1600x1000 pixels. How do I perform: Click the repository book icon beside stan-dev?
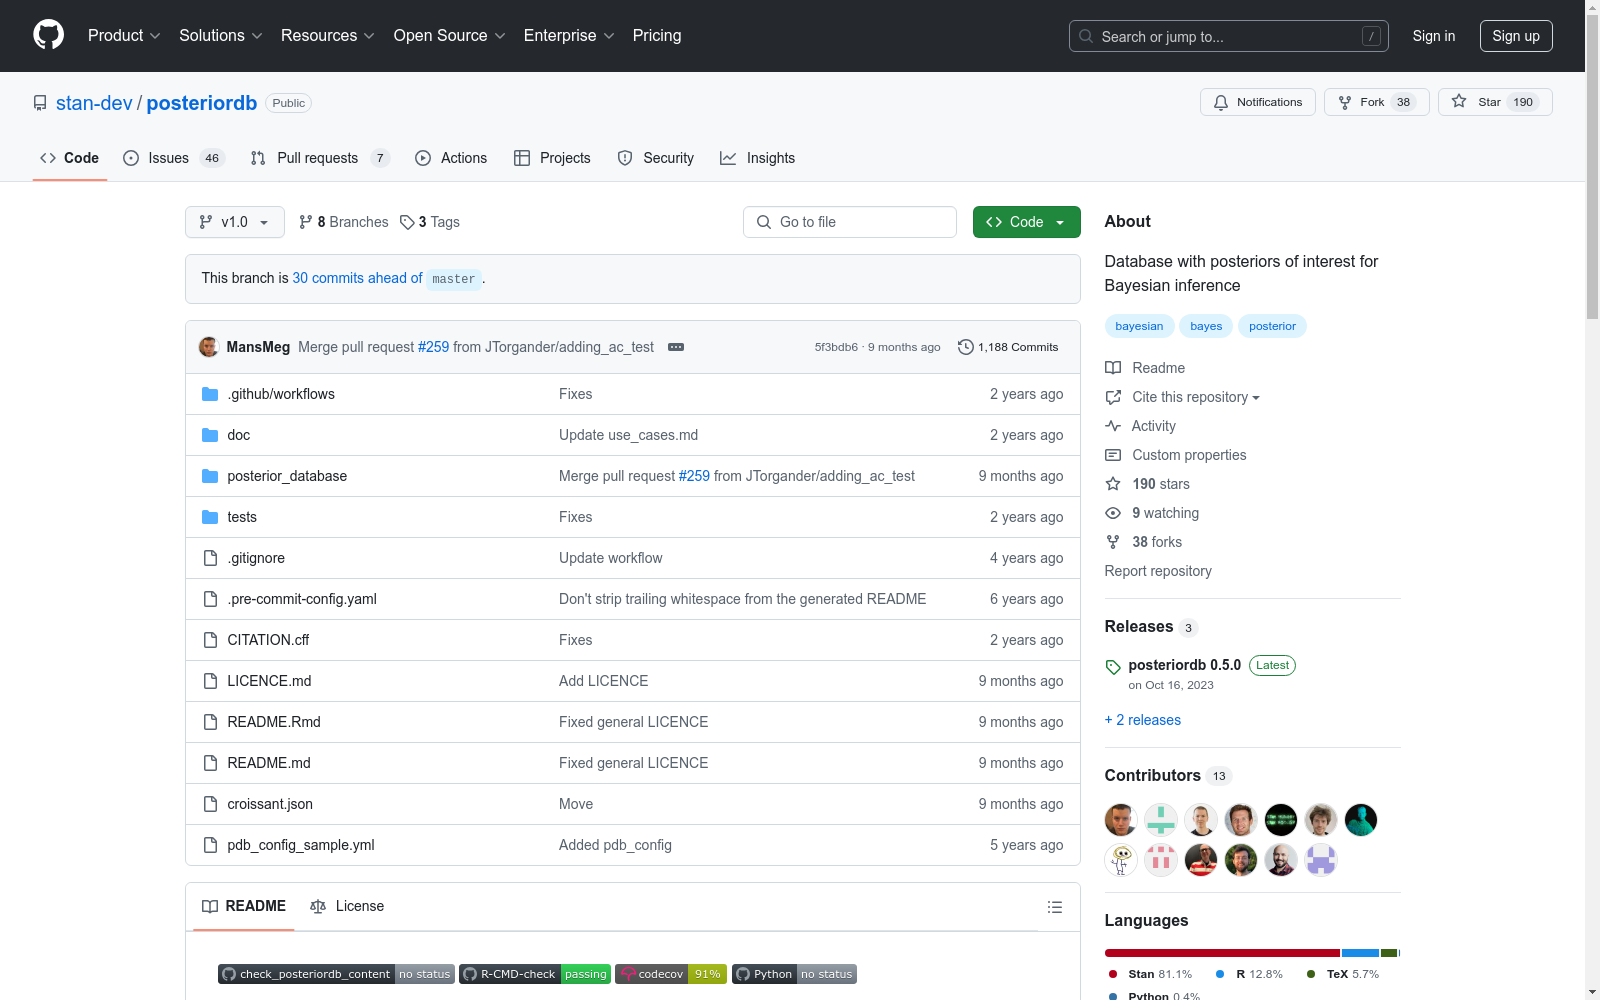coord(40,103)
